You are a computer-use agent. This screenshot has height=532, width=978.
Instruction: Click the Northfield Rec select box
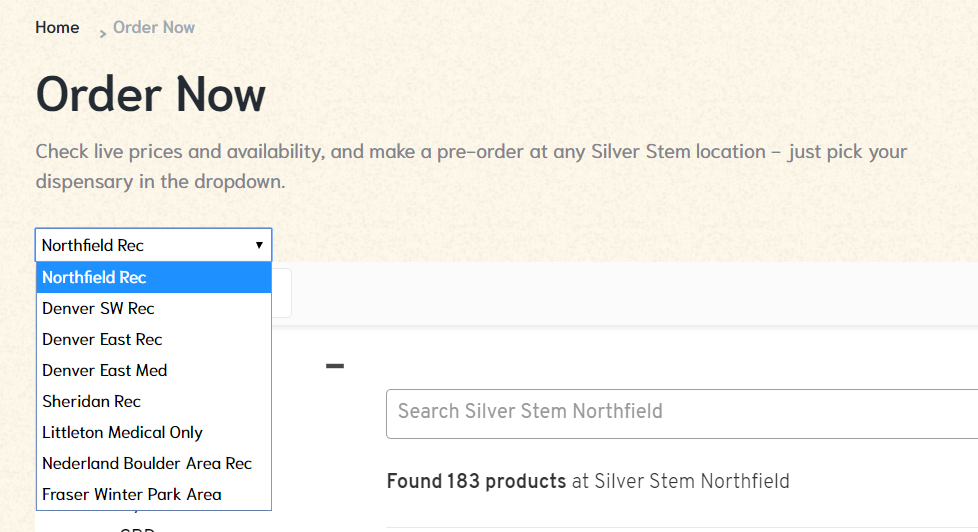point(153,245)
